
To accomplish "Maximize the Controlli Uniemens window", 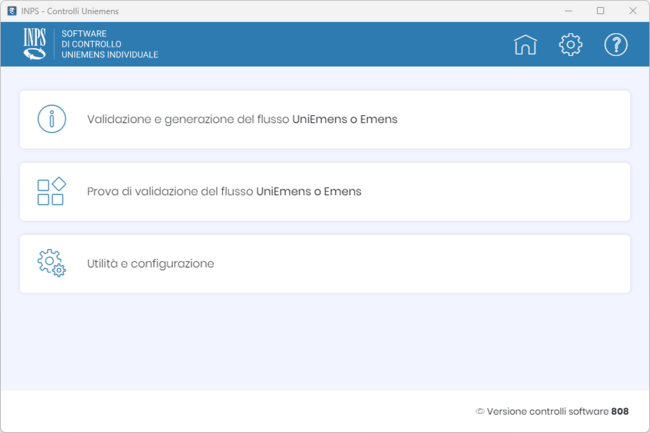I will tap(600, 11).
